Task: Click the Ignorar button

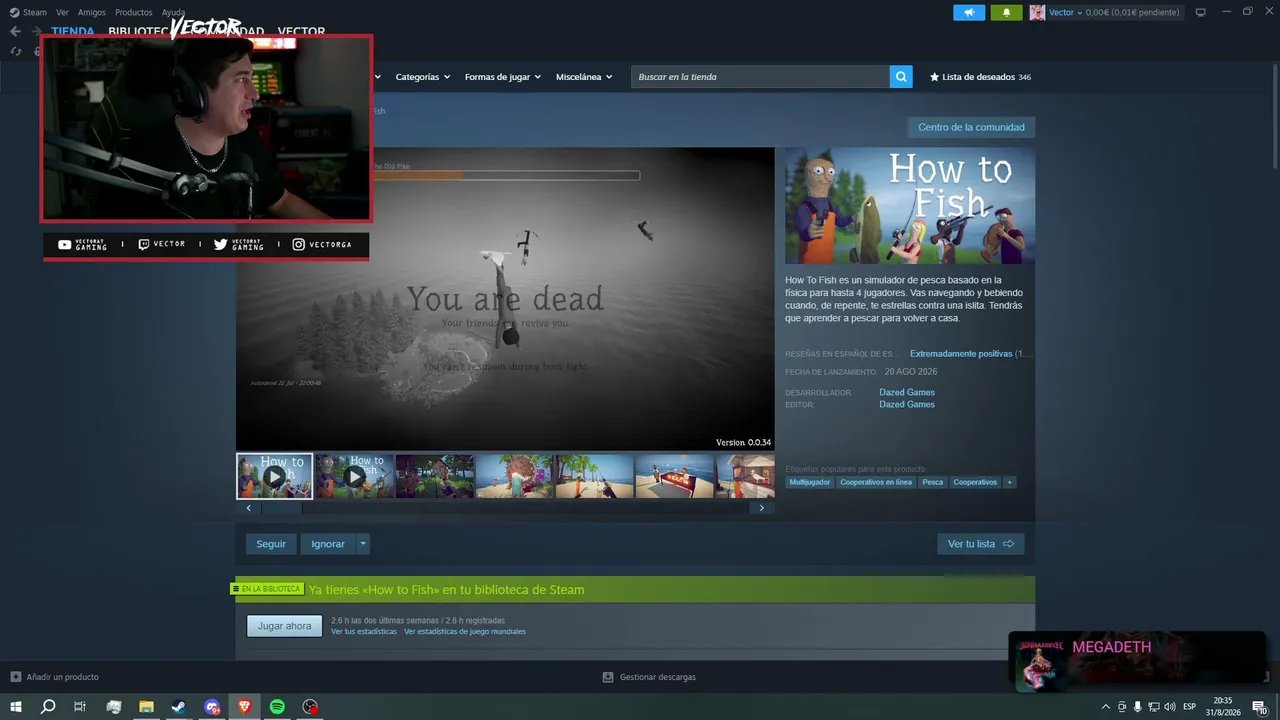Action: (328, 544)
